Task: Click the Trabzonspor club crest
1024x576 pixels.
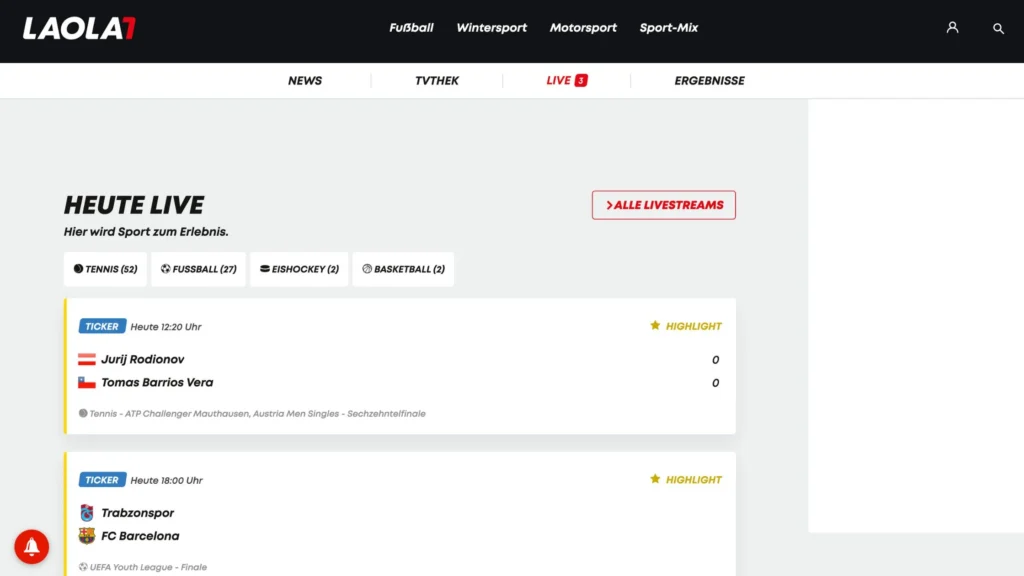Action: (x=88, y=512)
